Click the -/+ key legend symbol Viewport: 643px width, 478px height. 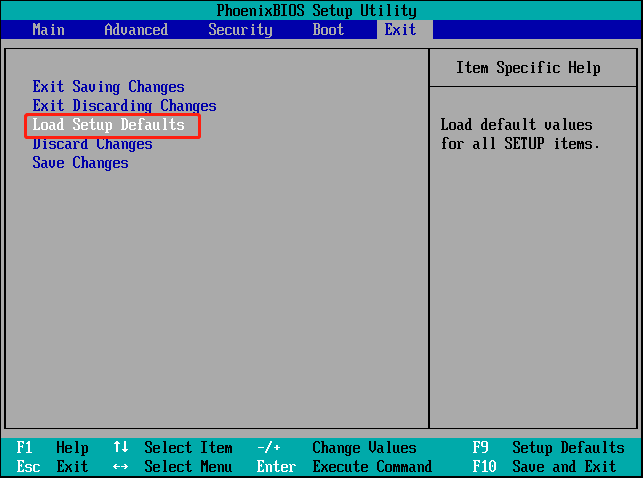tap(269, 448)
